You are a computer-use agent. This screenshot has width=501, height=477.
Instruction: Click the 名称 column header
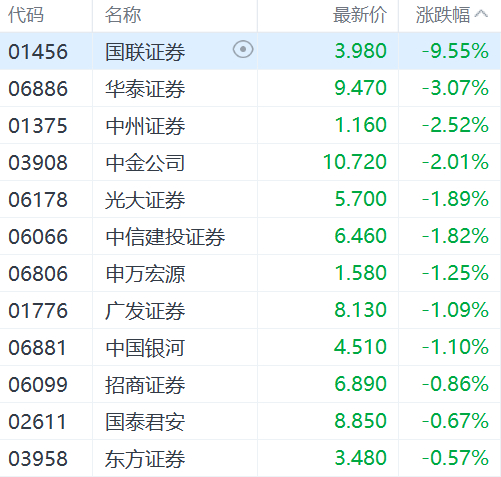(123, 15)
